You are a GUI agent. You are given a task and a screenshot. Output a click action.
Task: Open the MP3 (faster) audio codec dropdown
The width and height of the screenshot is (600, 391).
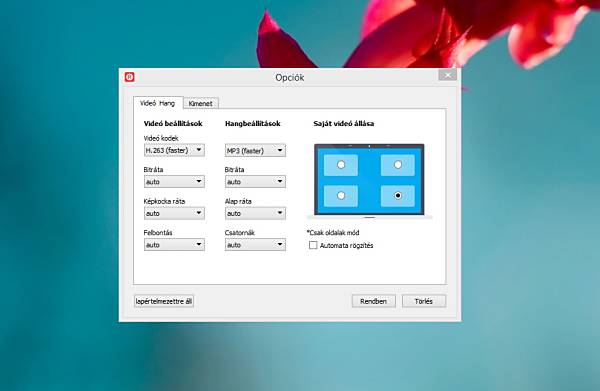255,150
